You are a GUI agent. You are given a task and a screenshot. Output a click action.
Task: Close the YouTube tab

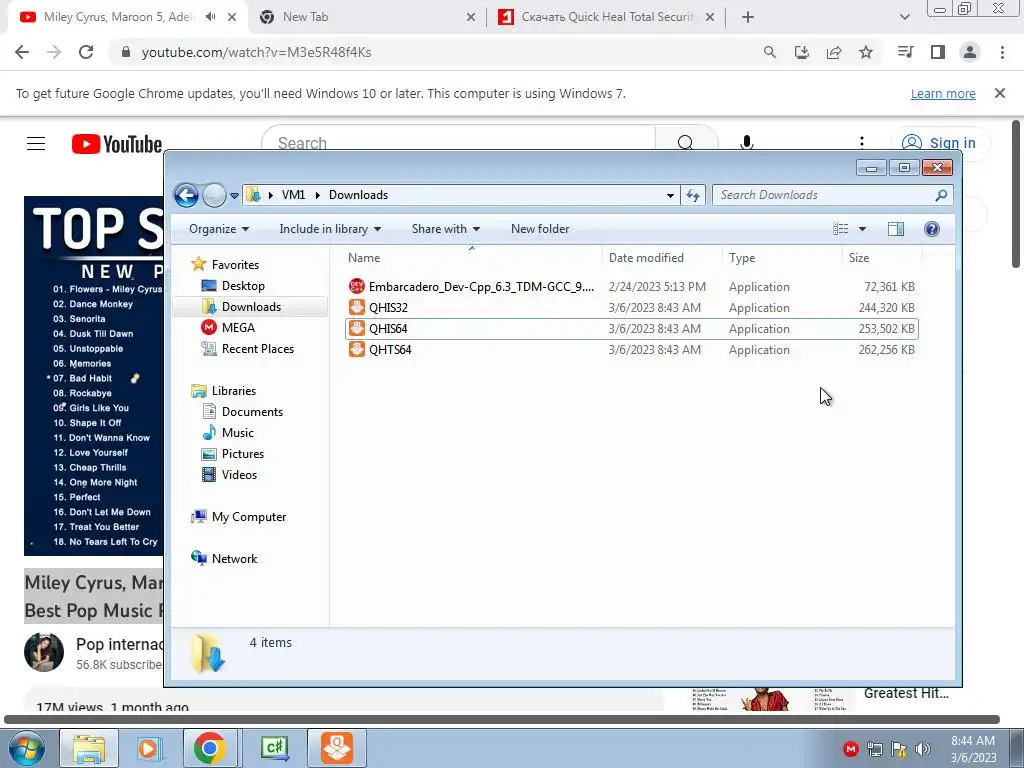(232, 17)
